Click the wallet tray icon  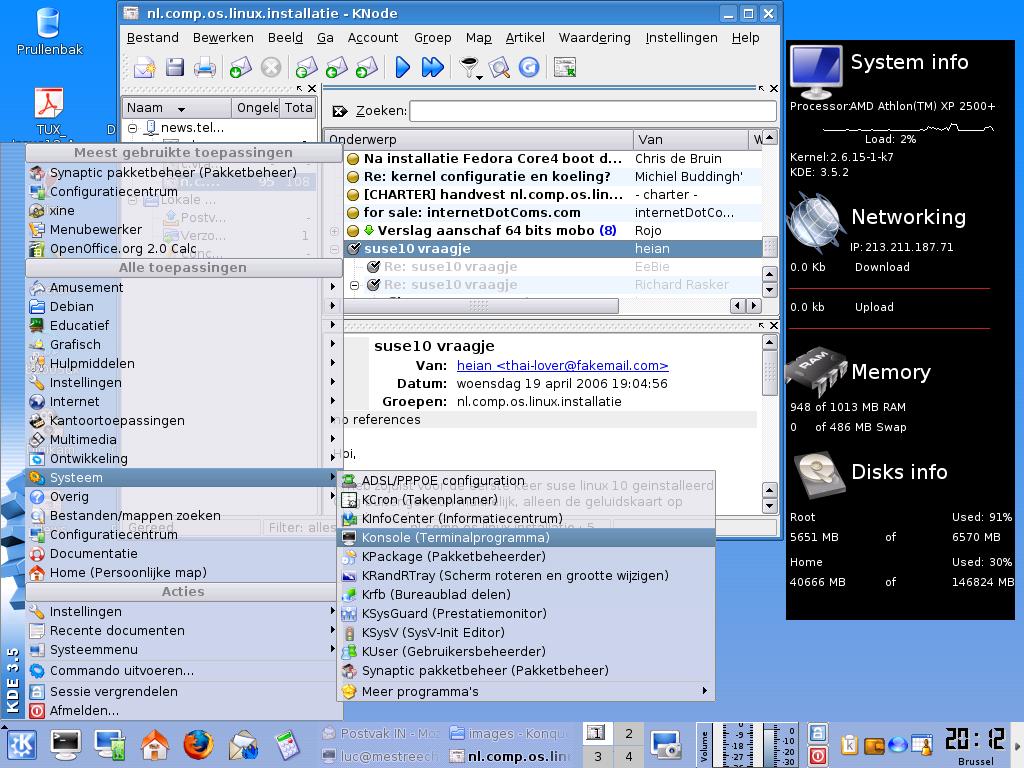tap(874, 744)
